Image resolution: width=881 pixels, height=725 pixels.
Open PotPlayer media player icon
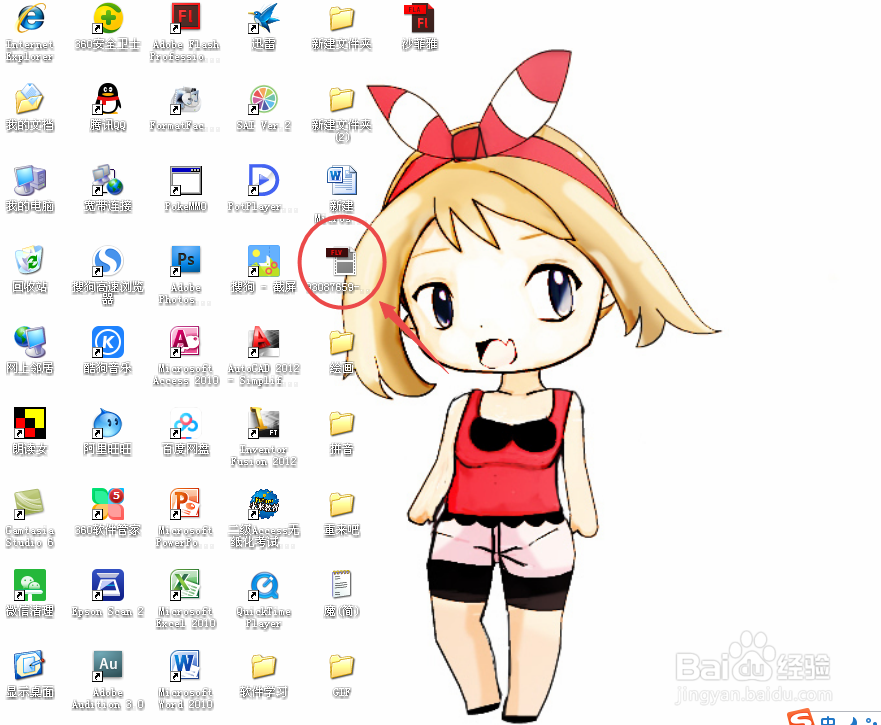coord(264,180)
